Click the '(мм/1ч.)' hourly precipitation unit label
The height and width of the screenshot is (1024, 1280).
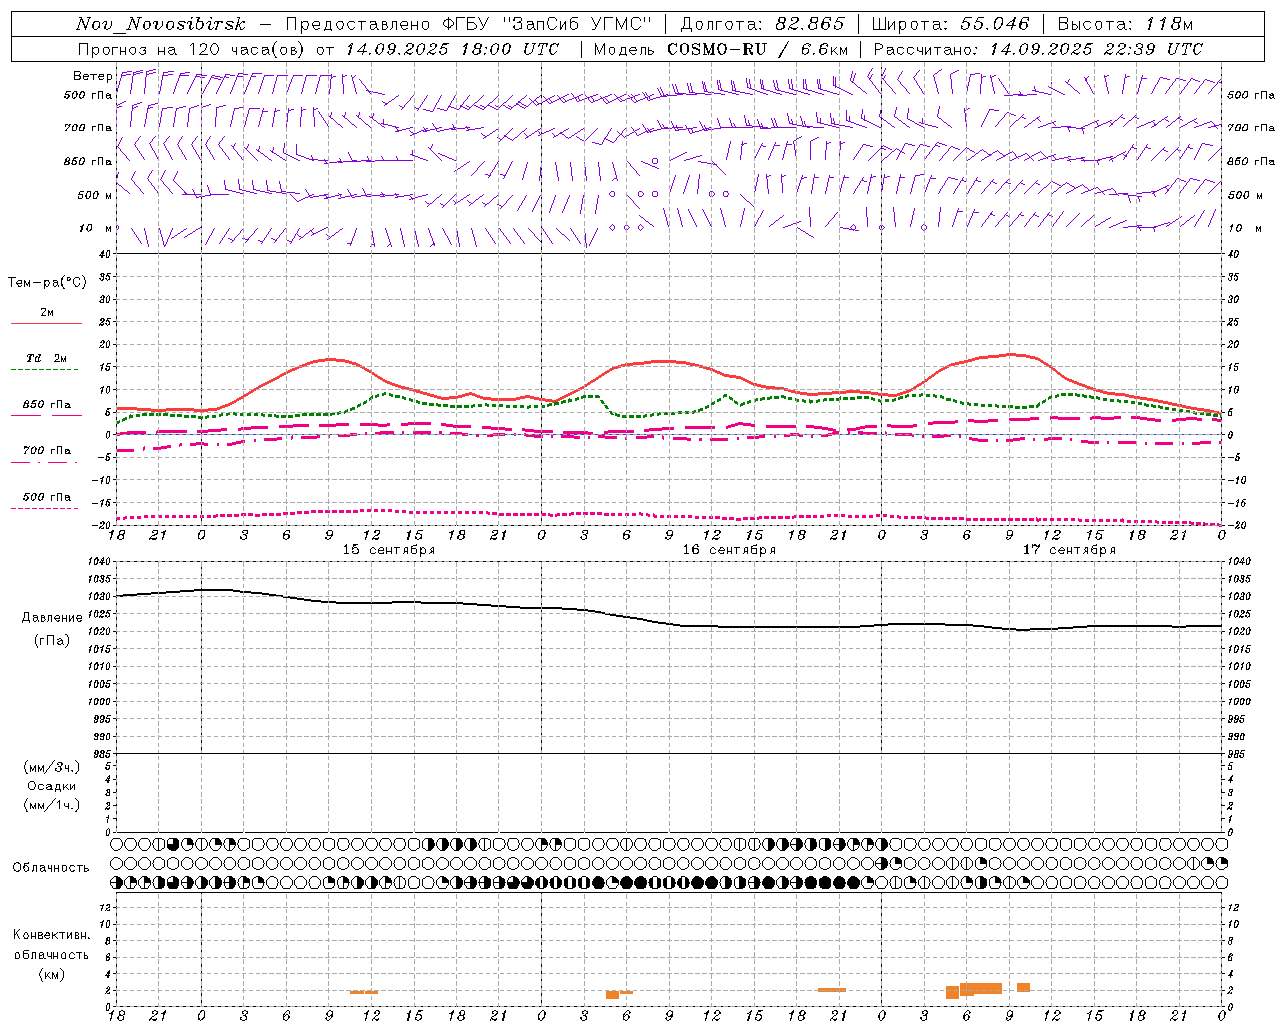[x=52, y=805]
